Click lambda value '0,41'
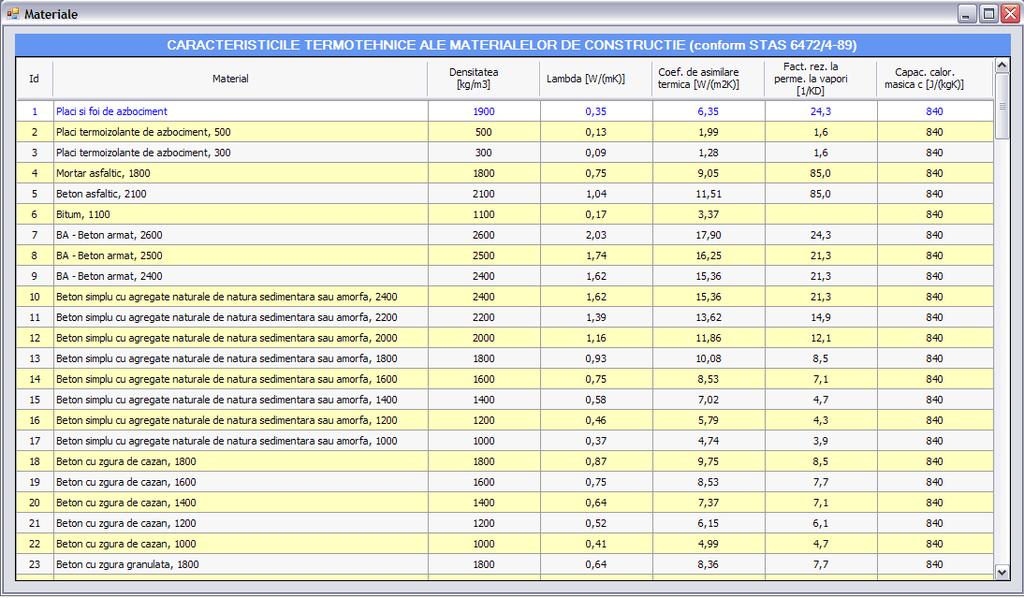This screenshot has width=1024, height=598. tap(596, 543)
